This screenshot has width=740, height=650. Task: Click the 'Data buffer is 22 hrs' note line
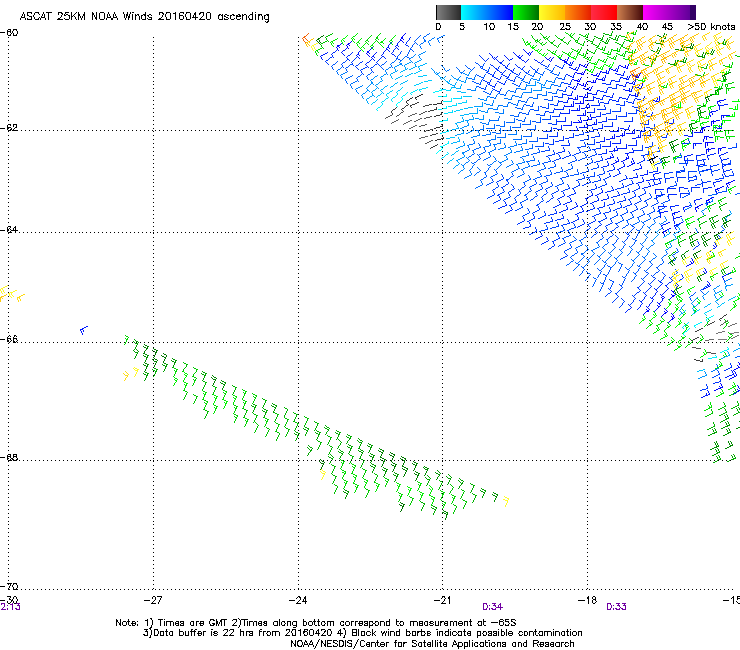click(362, 633)
